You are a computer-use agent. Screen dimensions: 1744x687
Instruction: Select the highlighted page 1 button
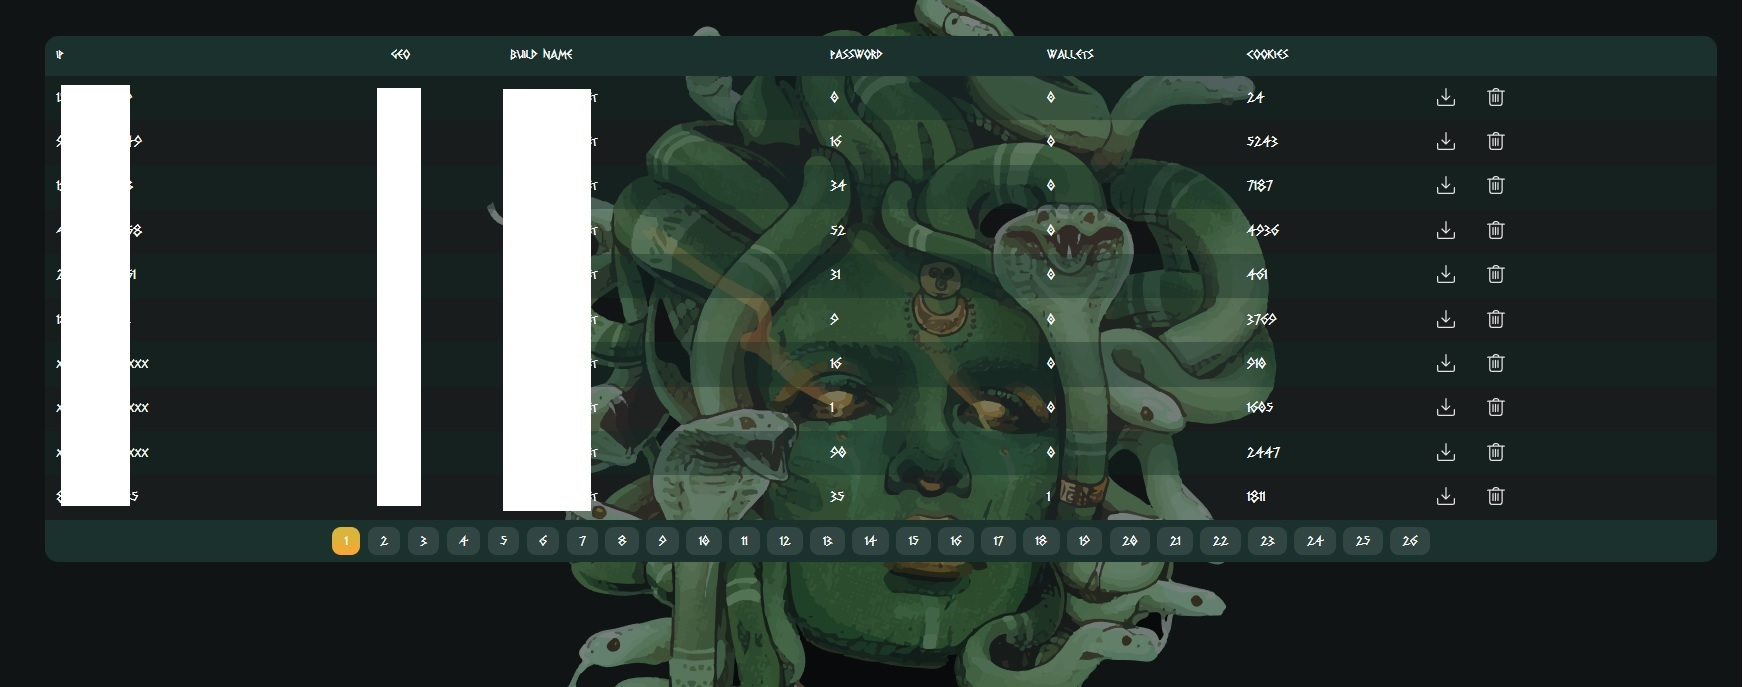(x=346, y=541)
